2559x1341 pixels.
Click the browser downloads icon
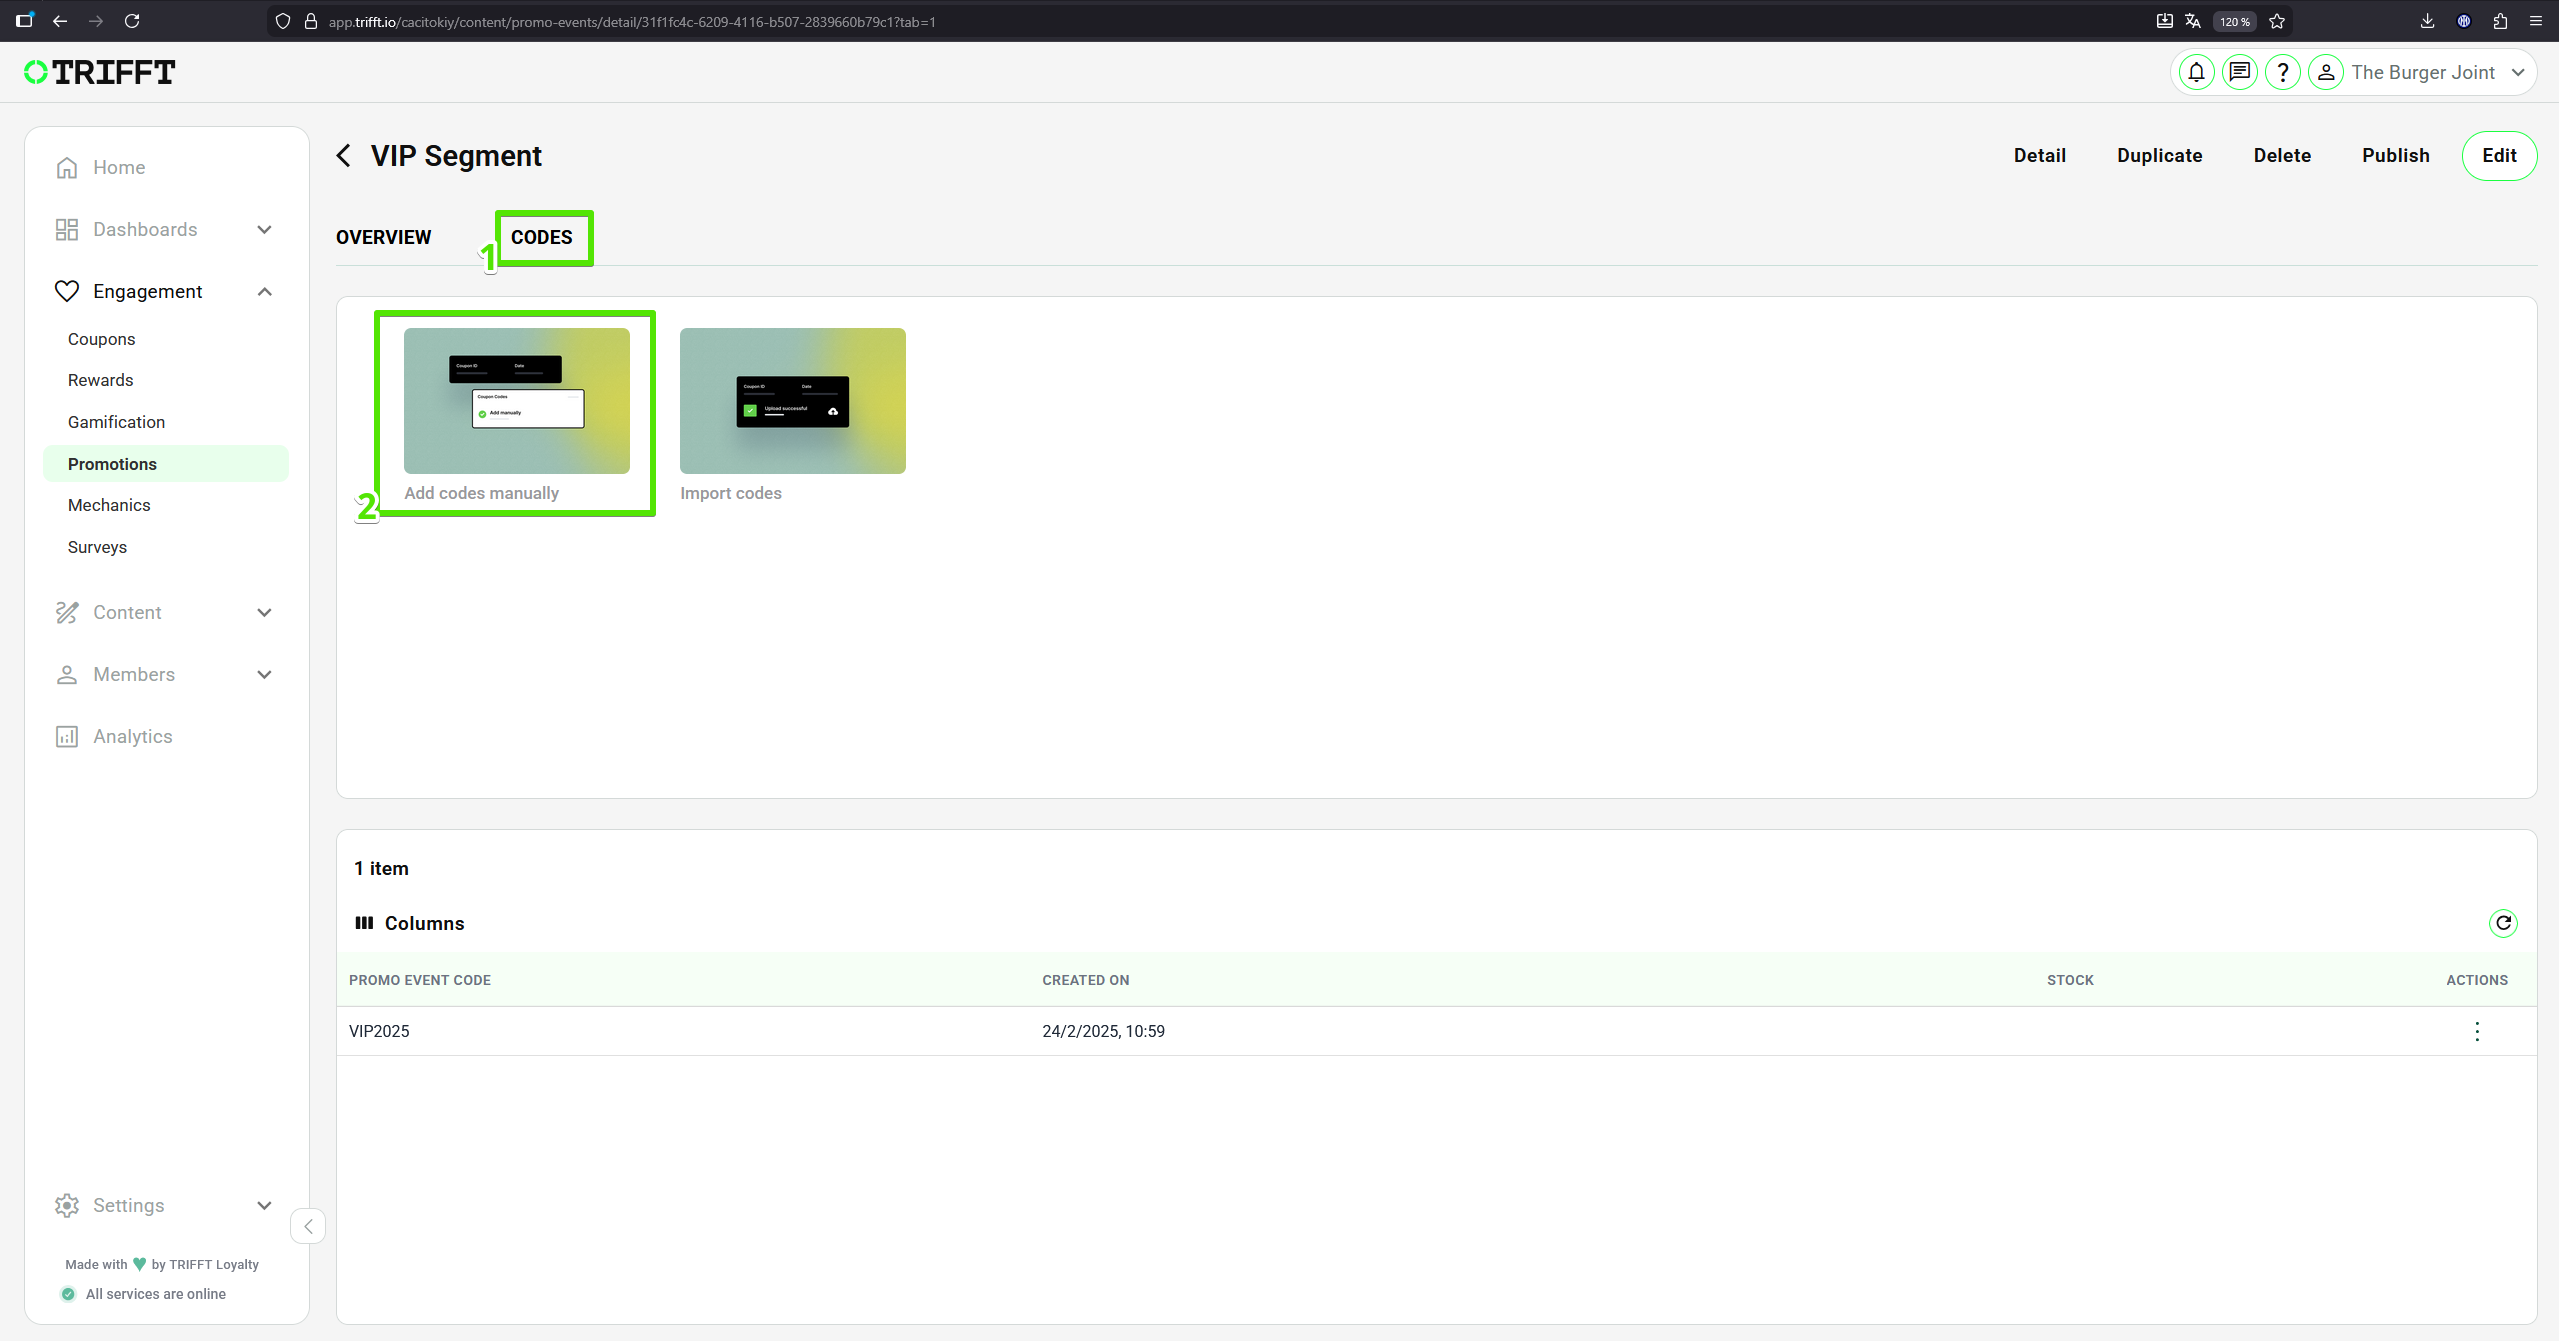[x=2427, y=21]
